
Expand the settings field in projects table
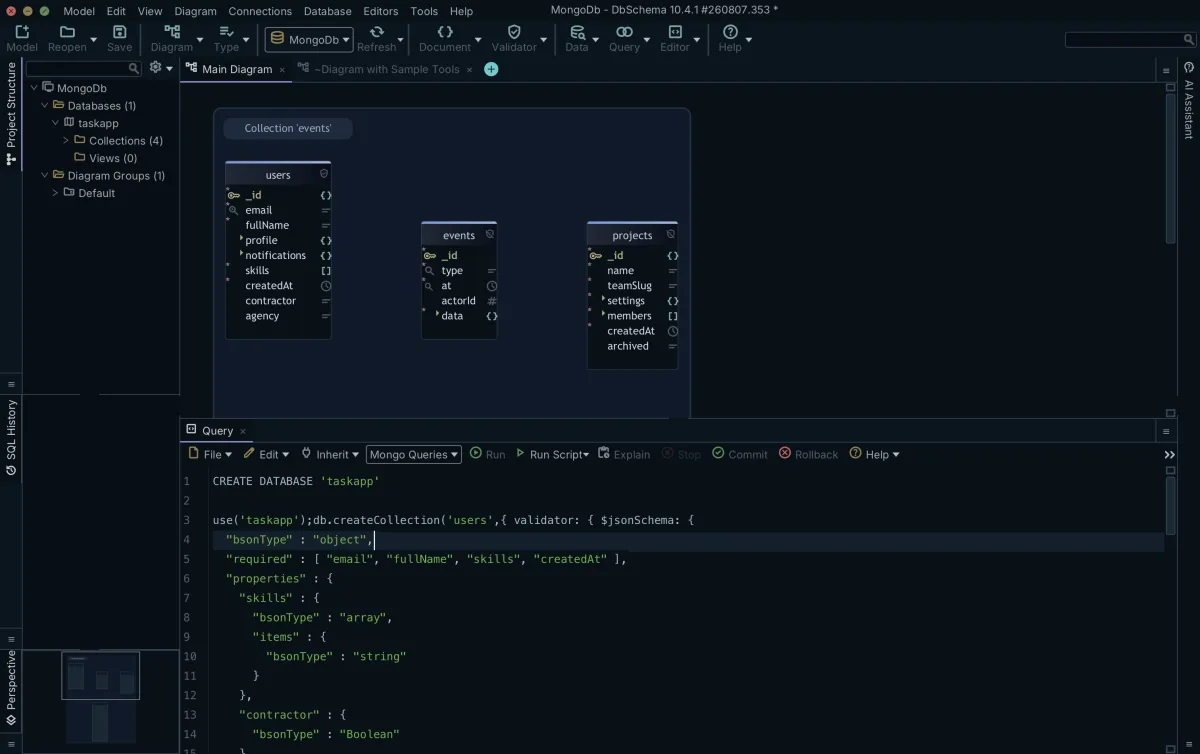point(604,299)
